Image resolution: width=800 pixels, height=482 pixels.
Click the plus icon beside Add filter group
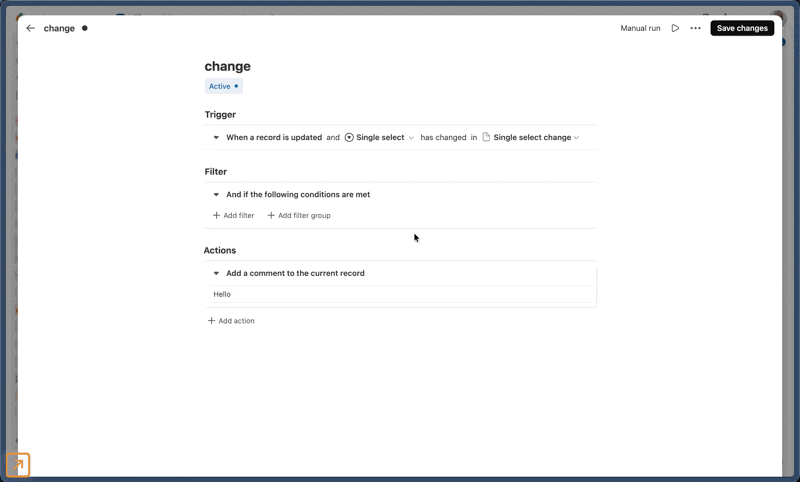271,215
